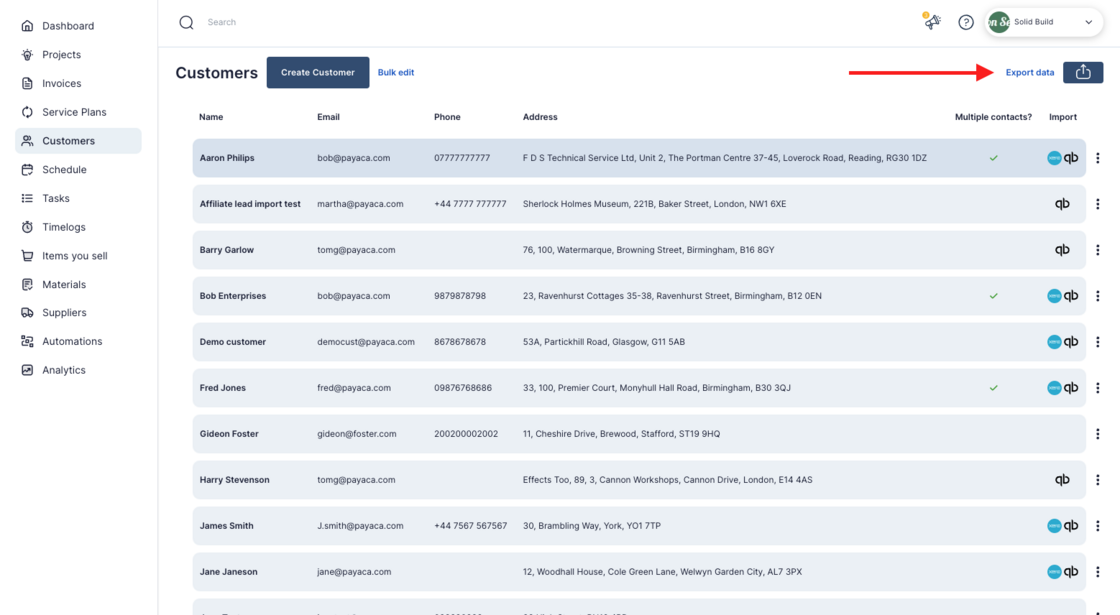Click into the Search input field
1120x615 pixels.
click(x=400, y=22)
